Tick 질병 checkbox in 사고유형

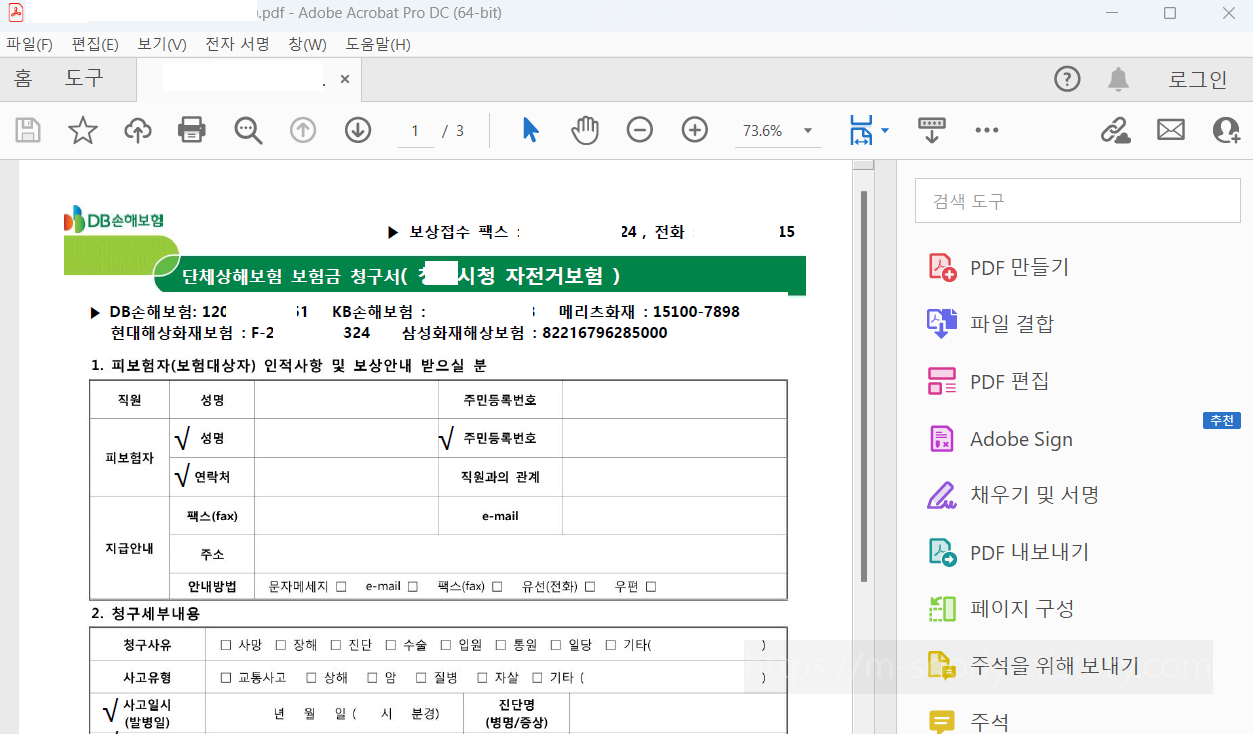422,678
